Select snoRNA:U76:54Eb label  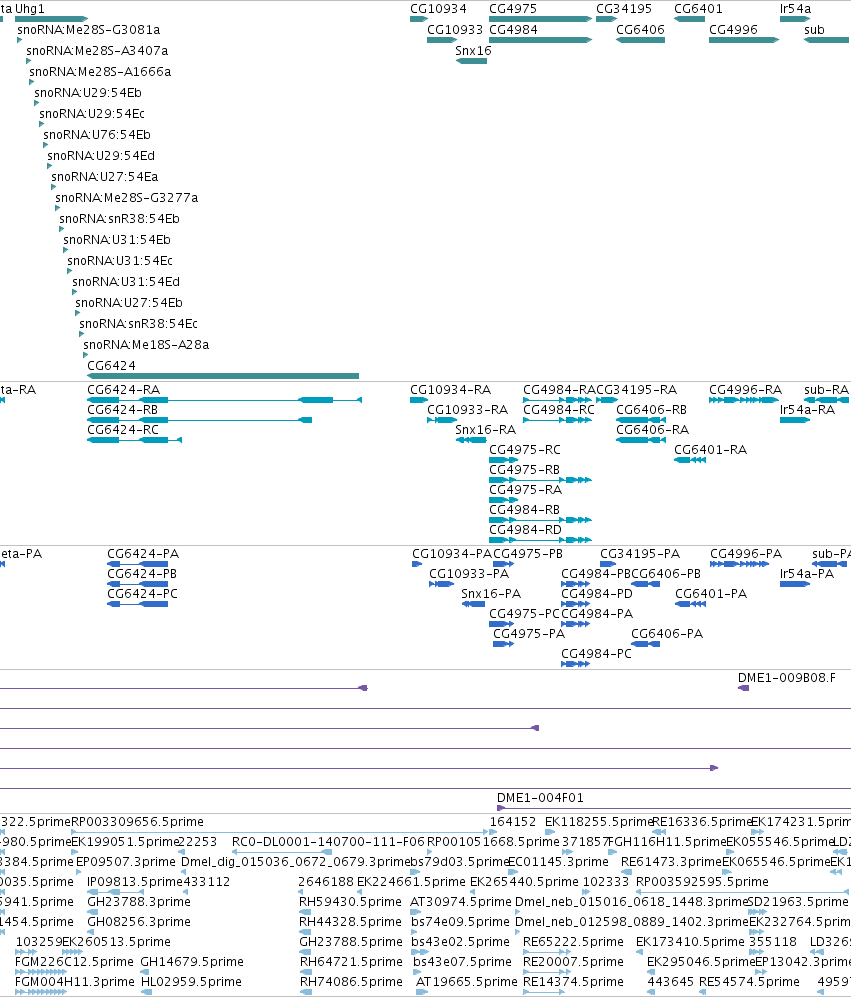click(97, 135)
